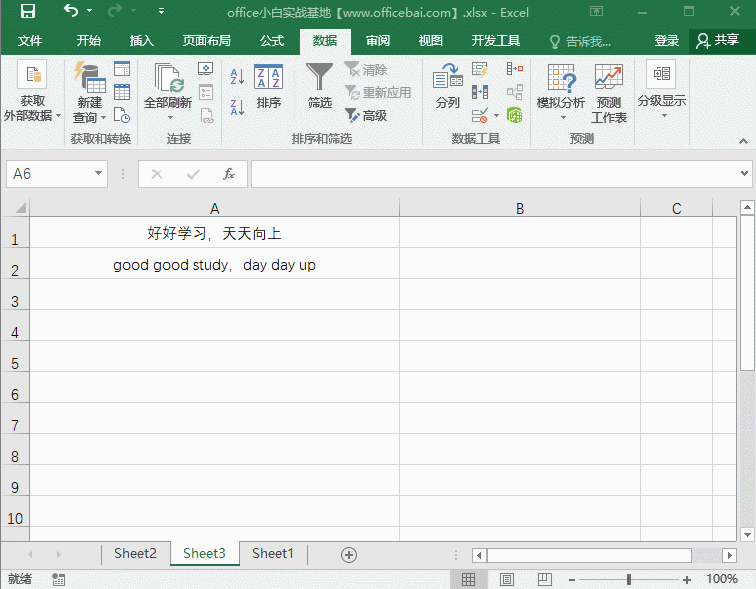Switch to the 公式 ribbon tab
The height and width of the screenshot is (589, 756).
click(272, 41)
